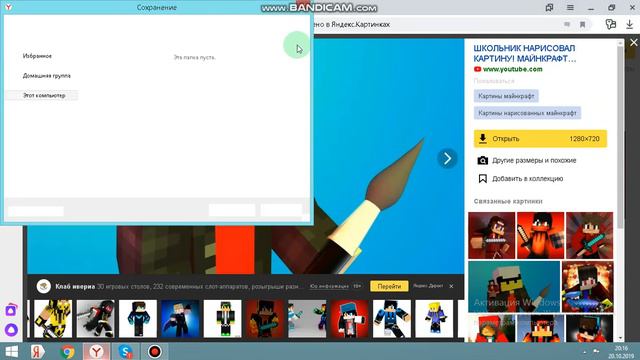Open Другие размеры и похожие
Viewport: 640px width, 360px height.
[x=534, y=160]
